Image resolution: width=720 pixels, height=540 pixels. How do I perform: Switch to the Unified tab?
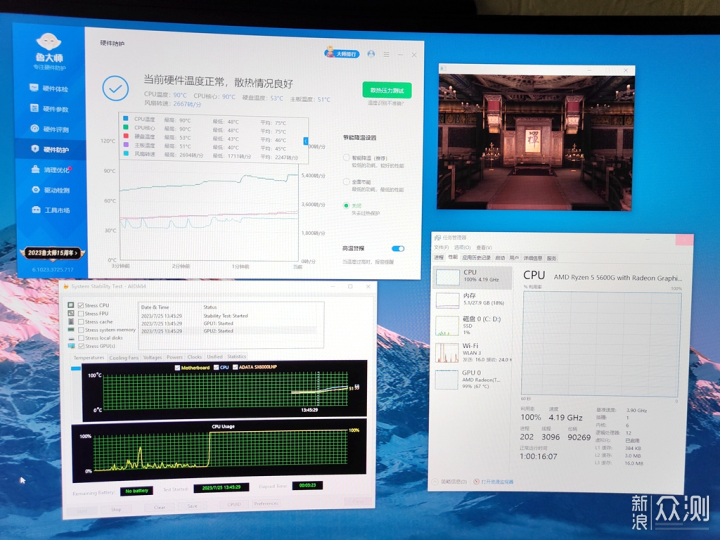point(214,357)
